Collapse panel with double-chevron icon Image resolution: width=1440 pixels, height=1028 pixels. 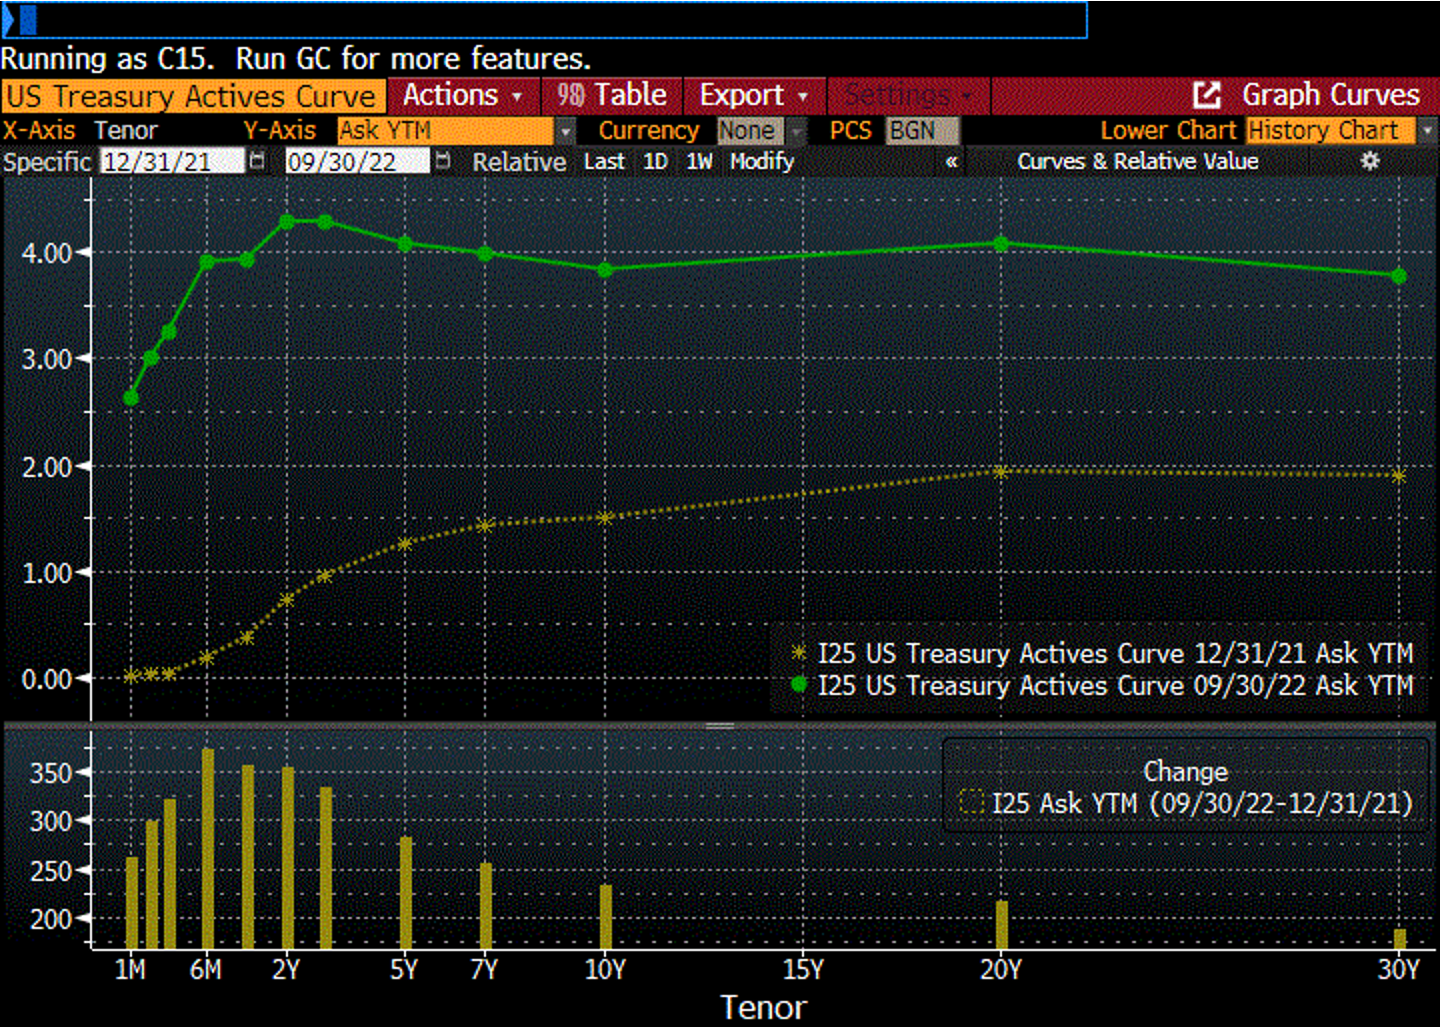pos(951,161)
